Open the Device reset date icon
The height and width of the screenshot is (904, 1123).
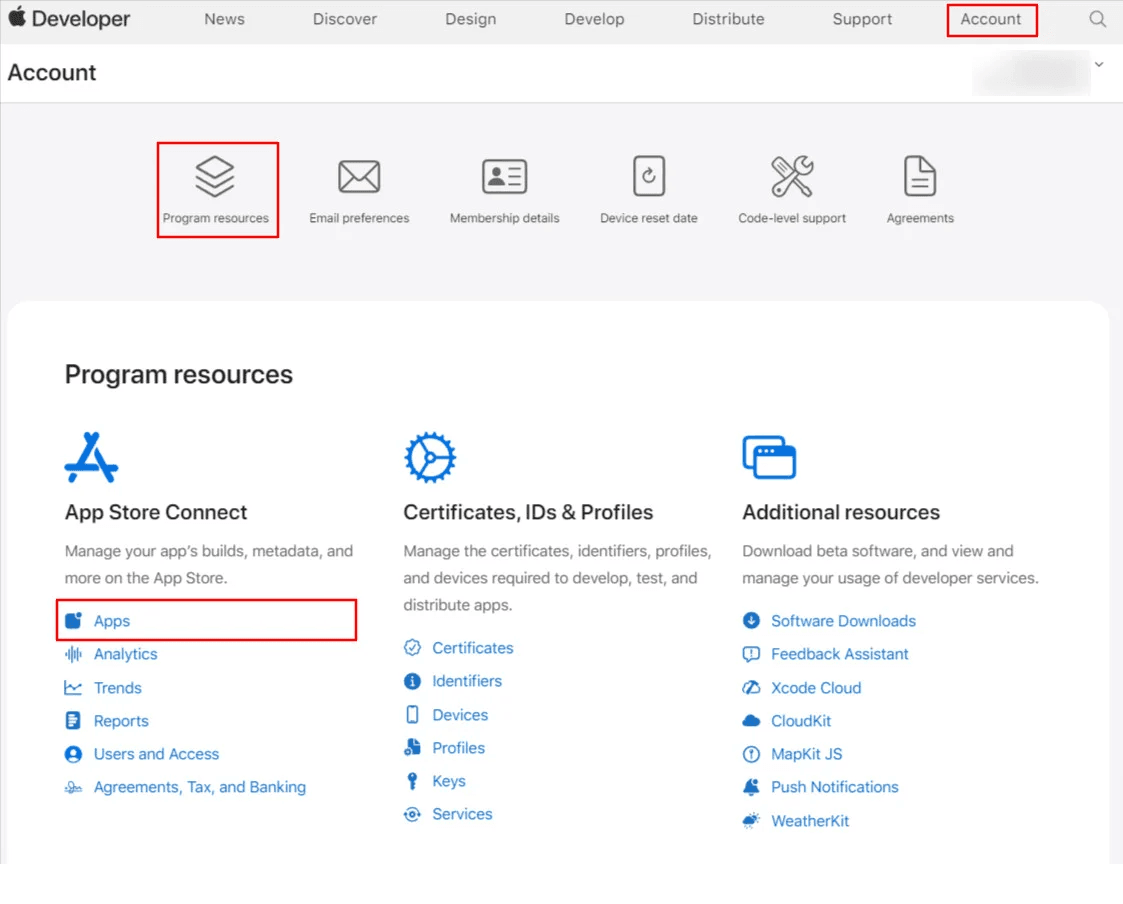pos(649,177)
